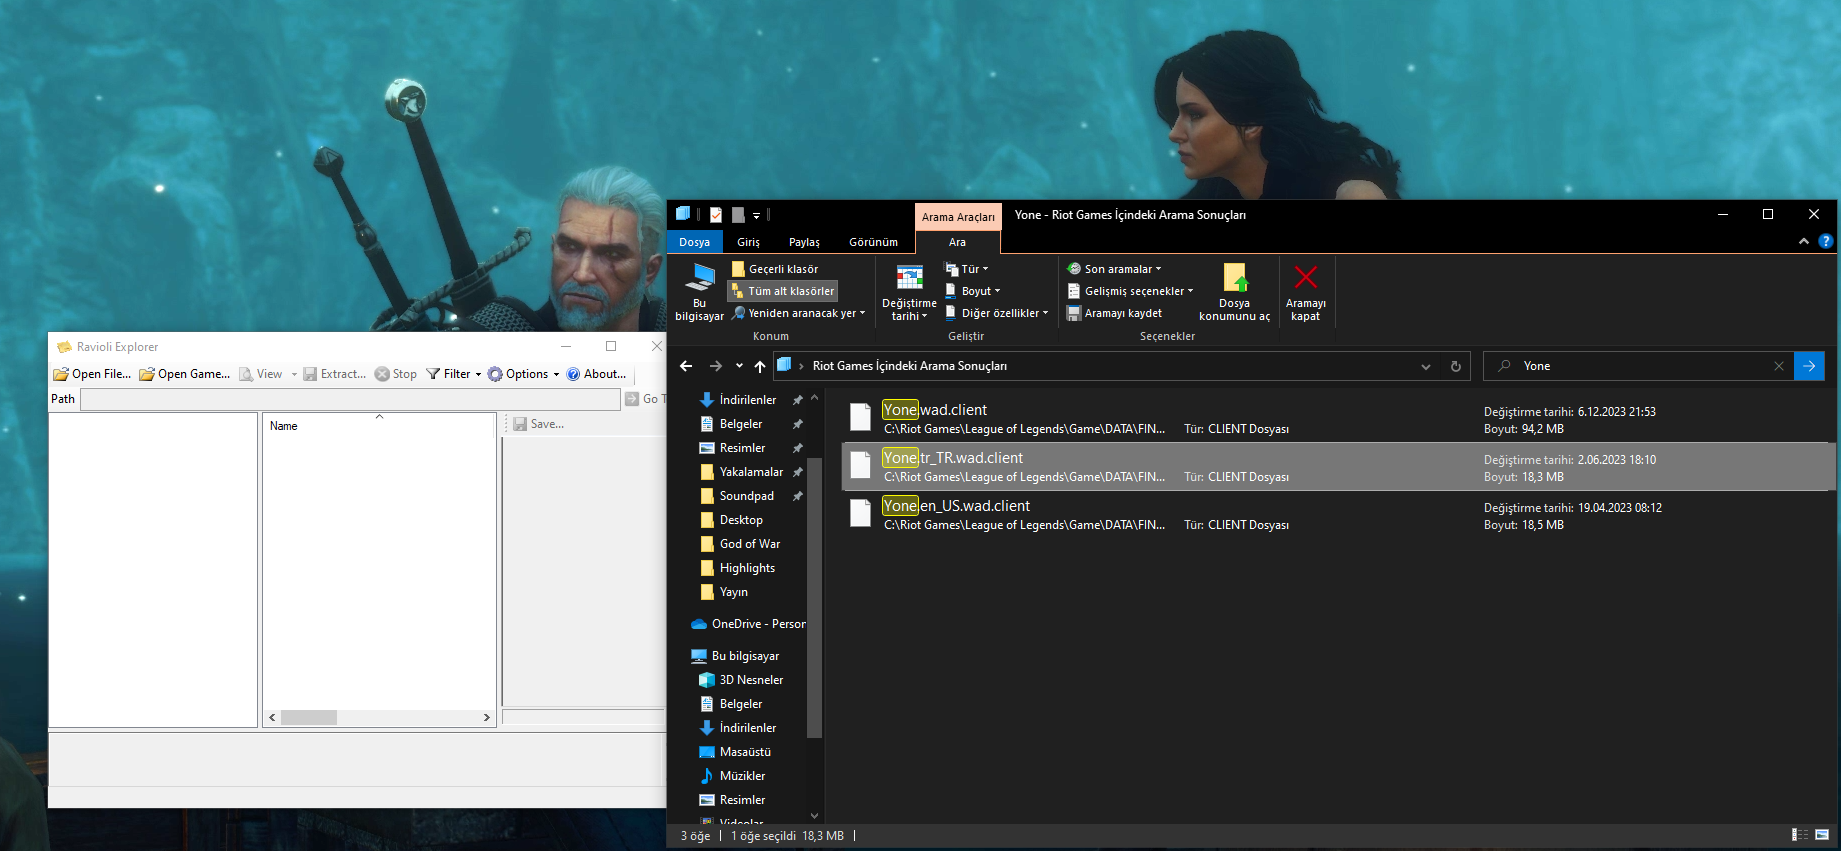Open Yeniden aranacak yer dropdown
Image resolution: width=1841 pixels, height=851 pixels.
coord(798,313)
